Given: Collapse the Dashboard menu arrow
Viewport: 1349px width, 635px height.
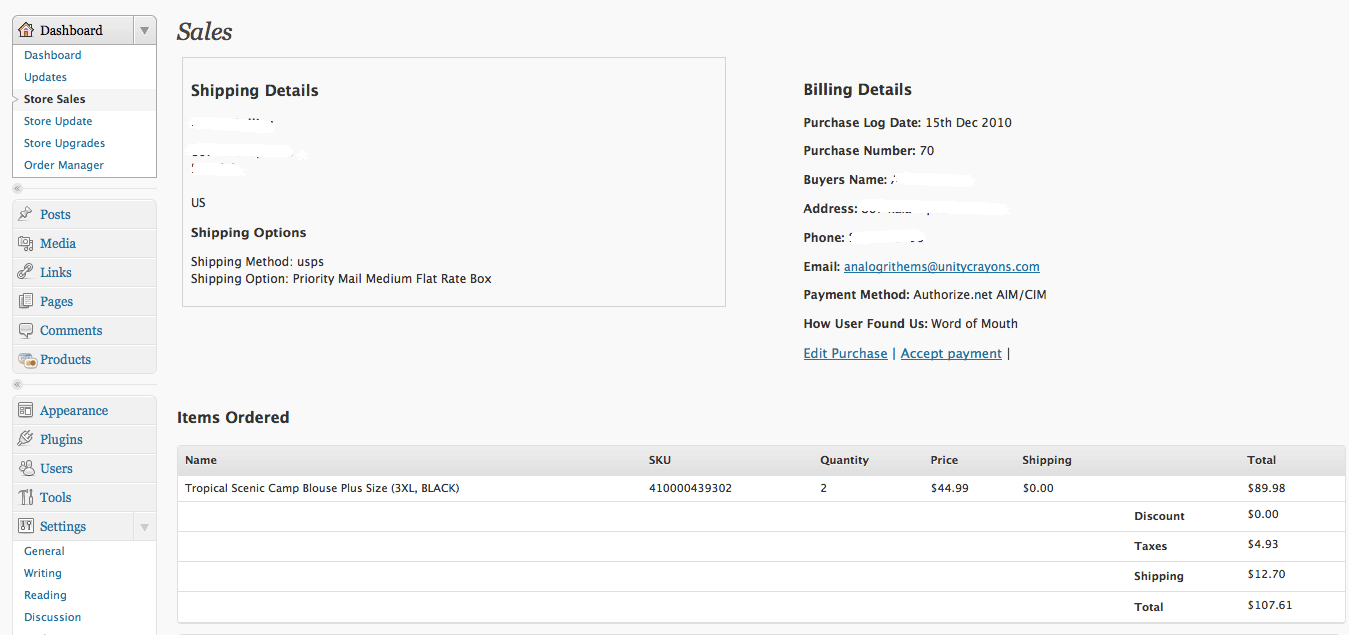Looking at the screenshot, I should coord(144,30).
